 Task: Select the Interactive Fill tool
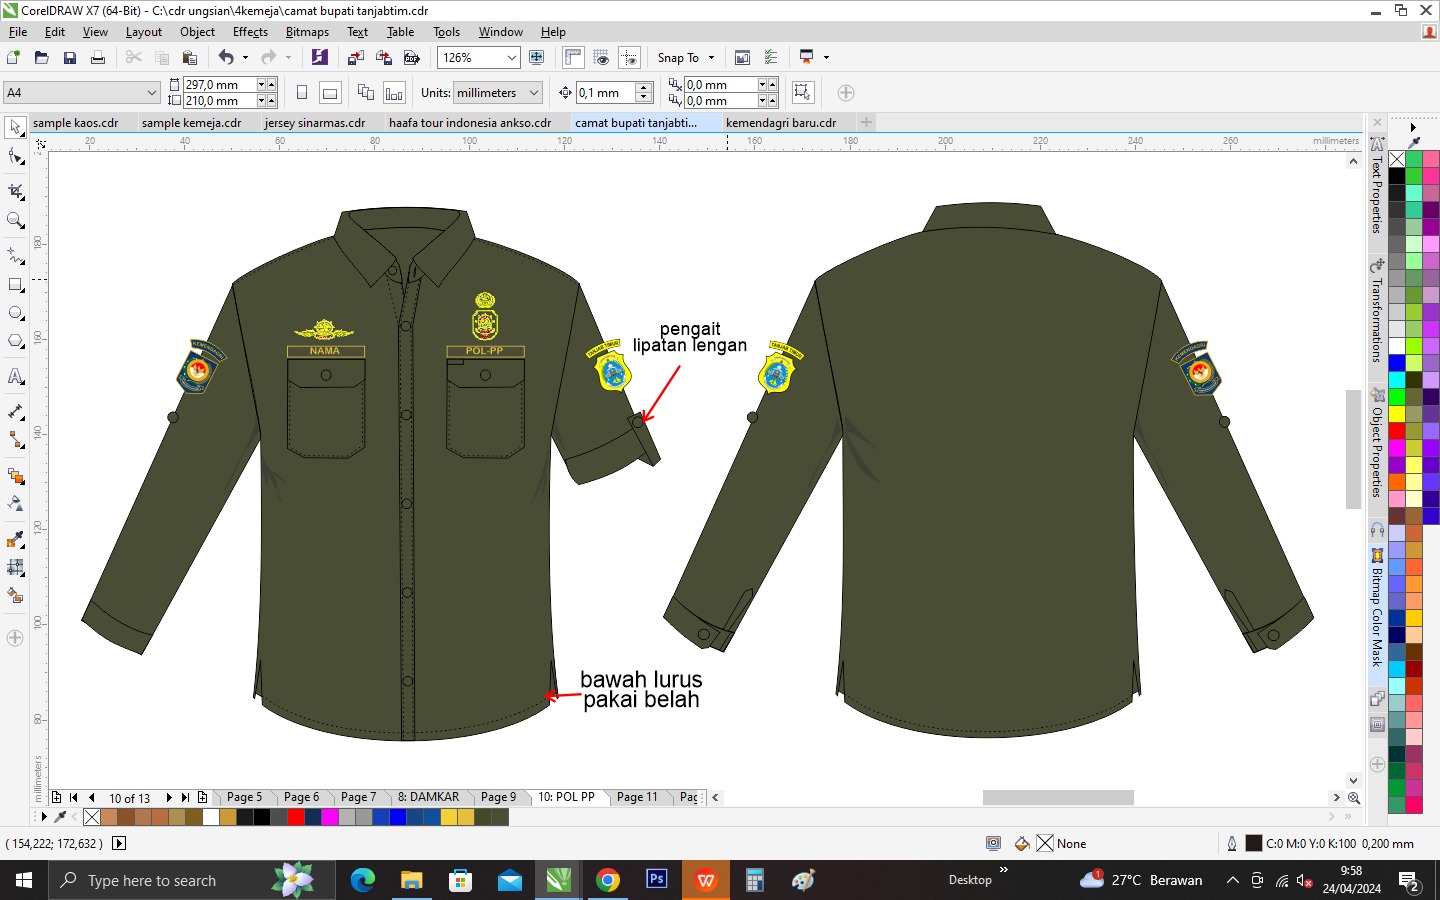15,568
